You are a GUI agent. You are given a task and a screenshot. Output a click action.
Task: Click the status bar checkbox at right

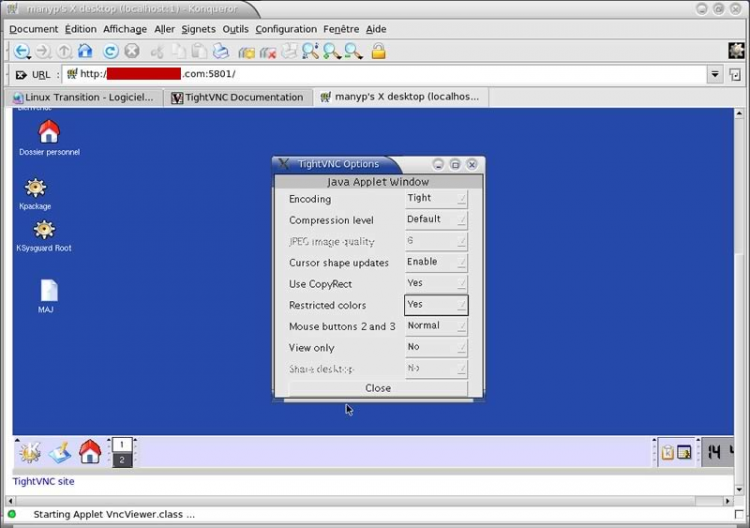point(739,515)
